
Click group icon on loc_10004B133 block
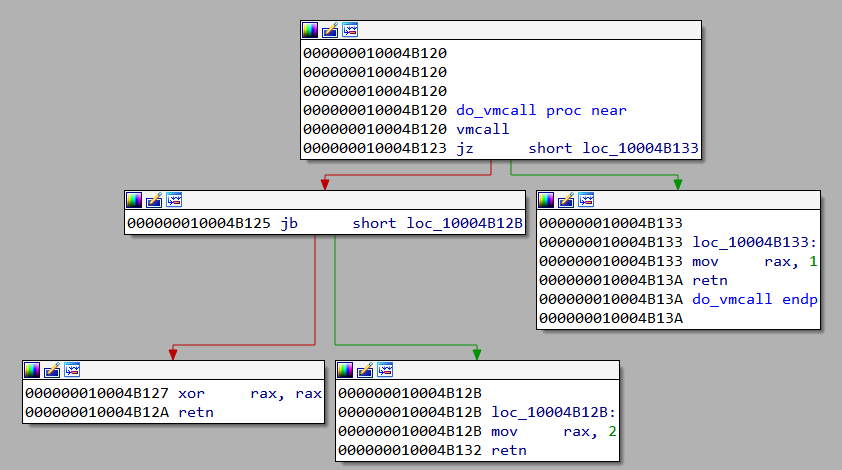[x=586, y=200]
